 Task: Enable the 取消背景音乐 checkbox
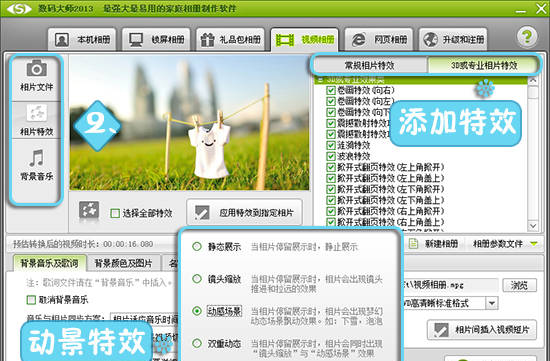tap(31, 300)
